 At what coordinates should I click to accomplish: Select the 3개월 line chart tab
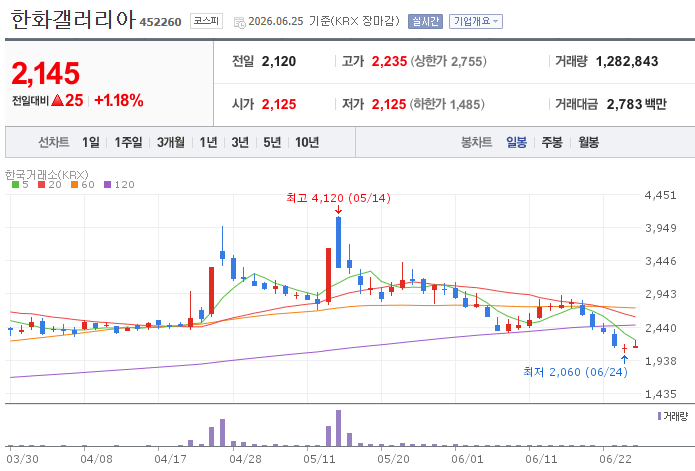pyautogui.click(x=171, y=142)
